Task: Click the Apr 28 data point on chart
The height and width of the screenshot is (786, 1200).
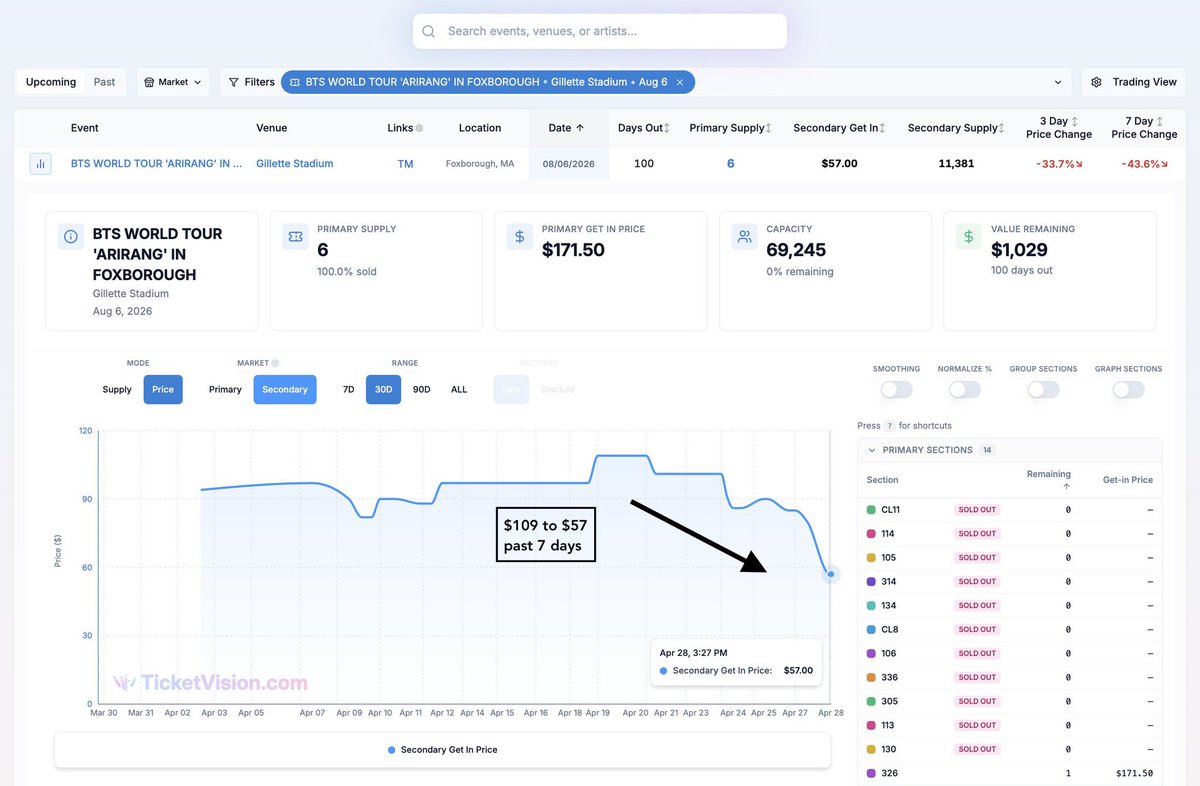Action: coord(831,574)
